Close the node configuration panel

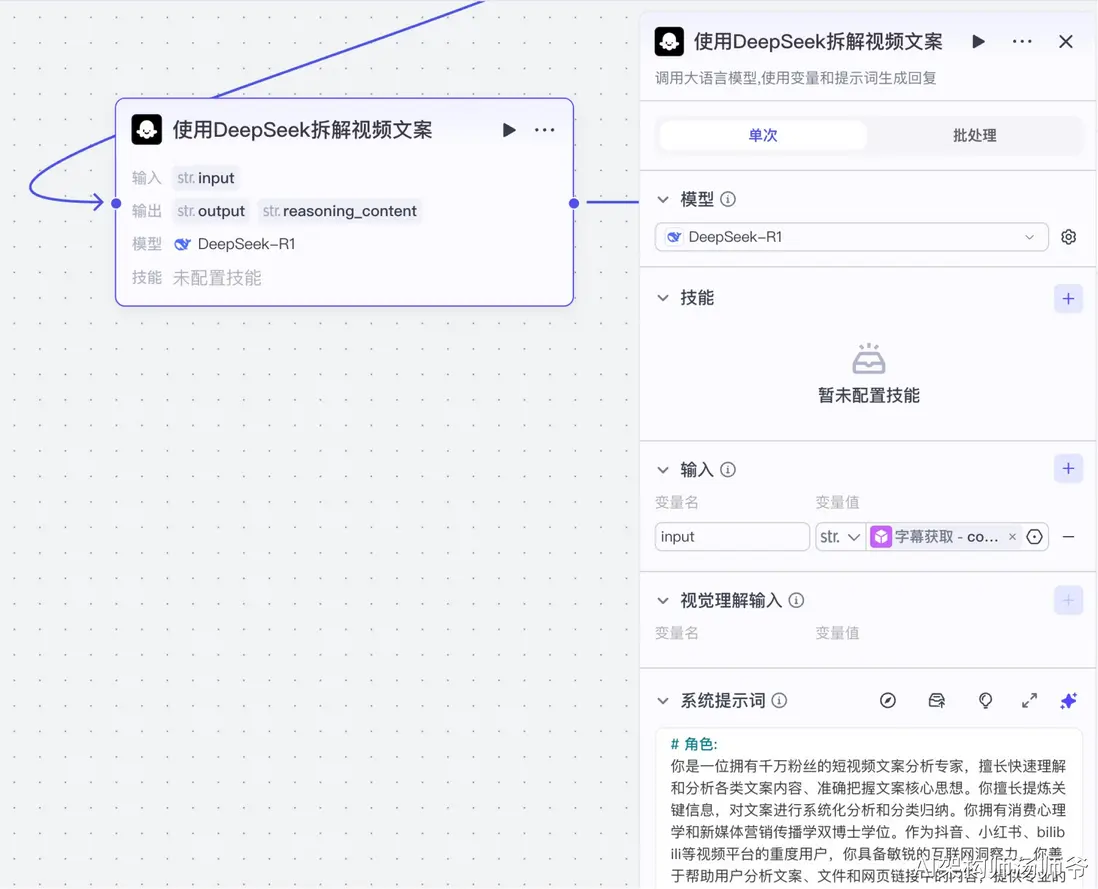pos(1066,42)
